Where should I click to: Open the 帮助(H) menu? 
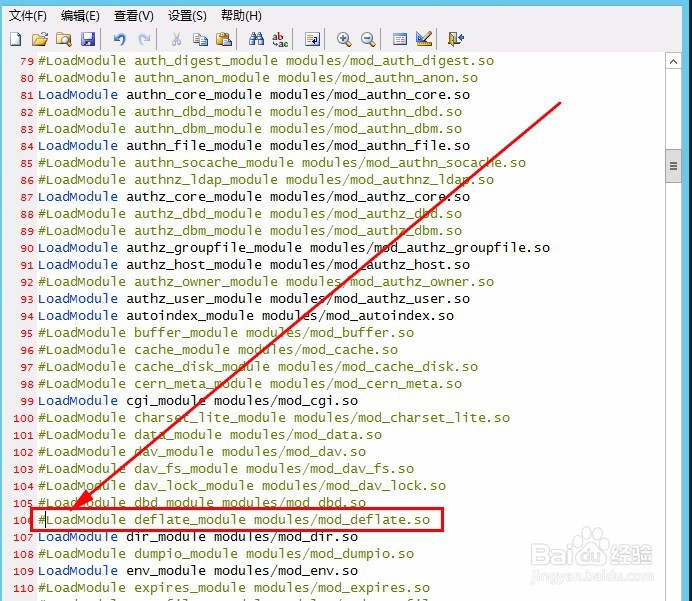pos(241,16)
